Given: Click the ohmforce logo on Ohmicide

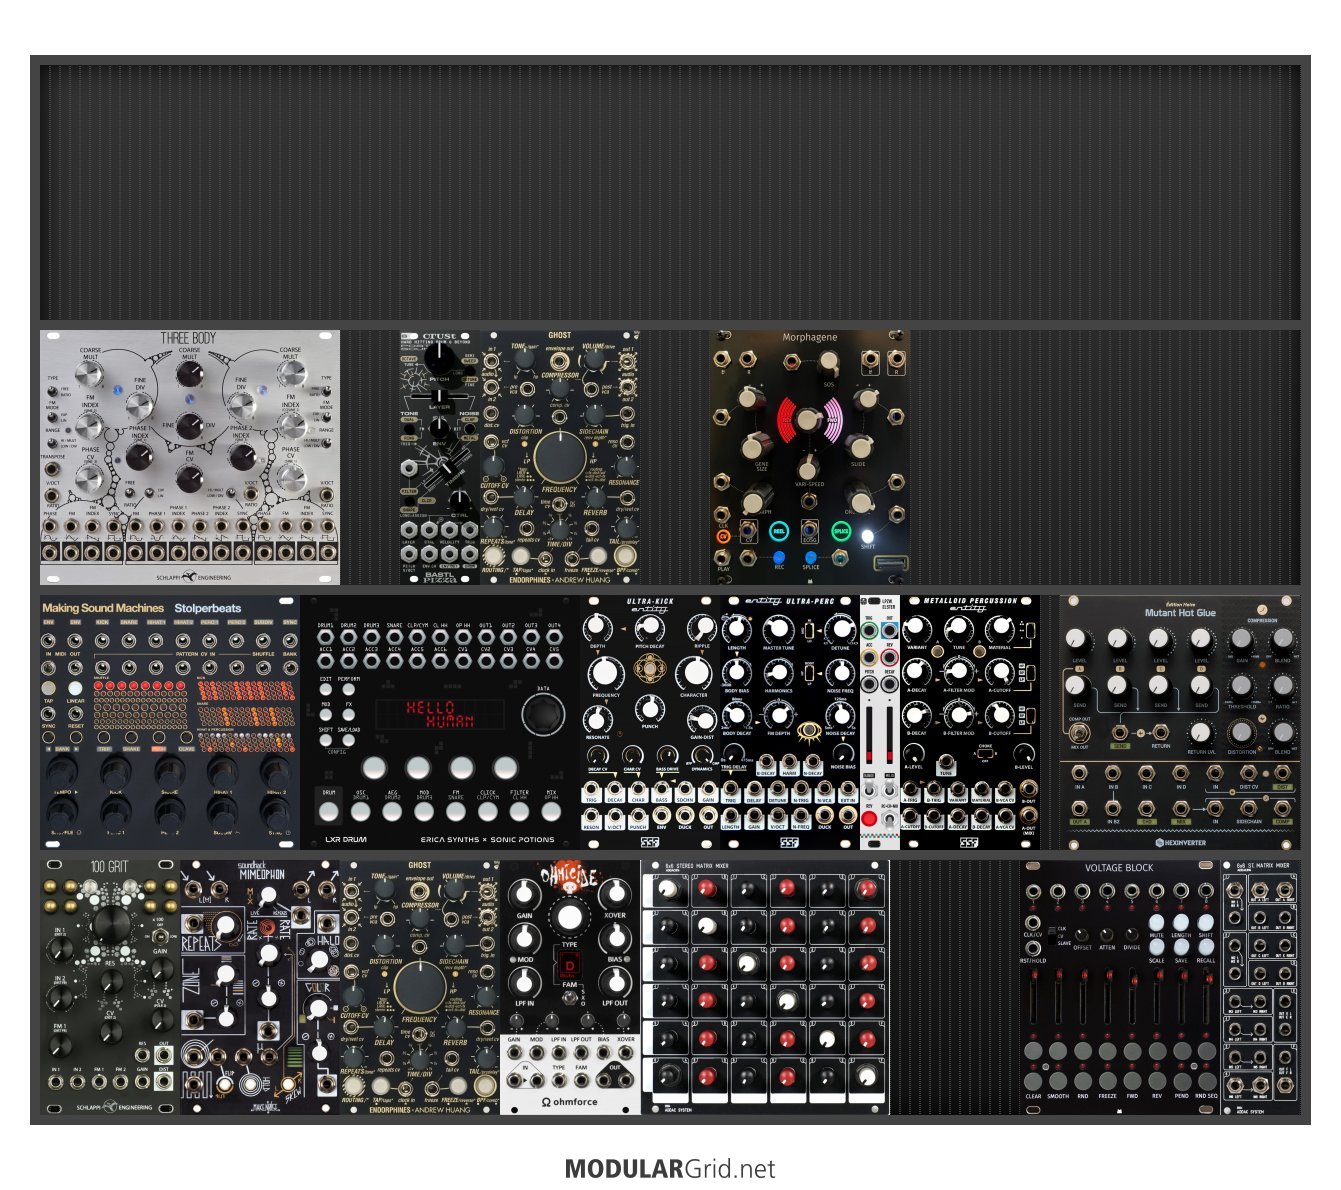Looking at the screenshot, I should pyautogui.click(x=569, y=1102).
